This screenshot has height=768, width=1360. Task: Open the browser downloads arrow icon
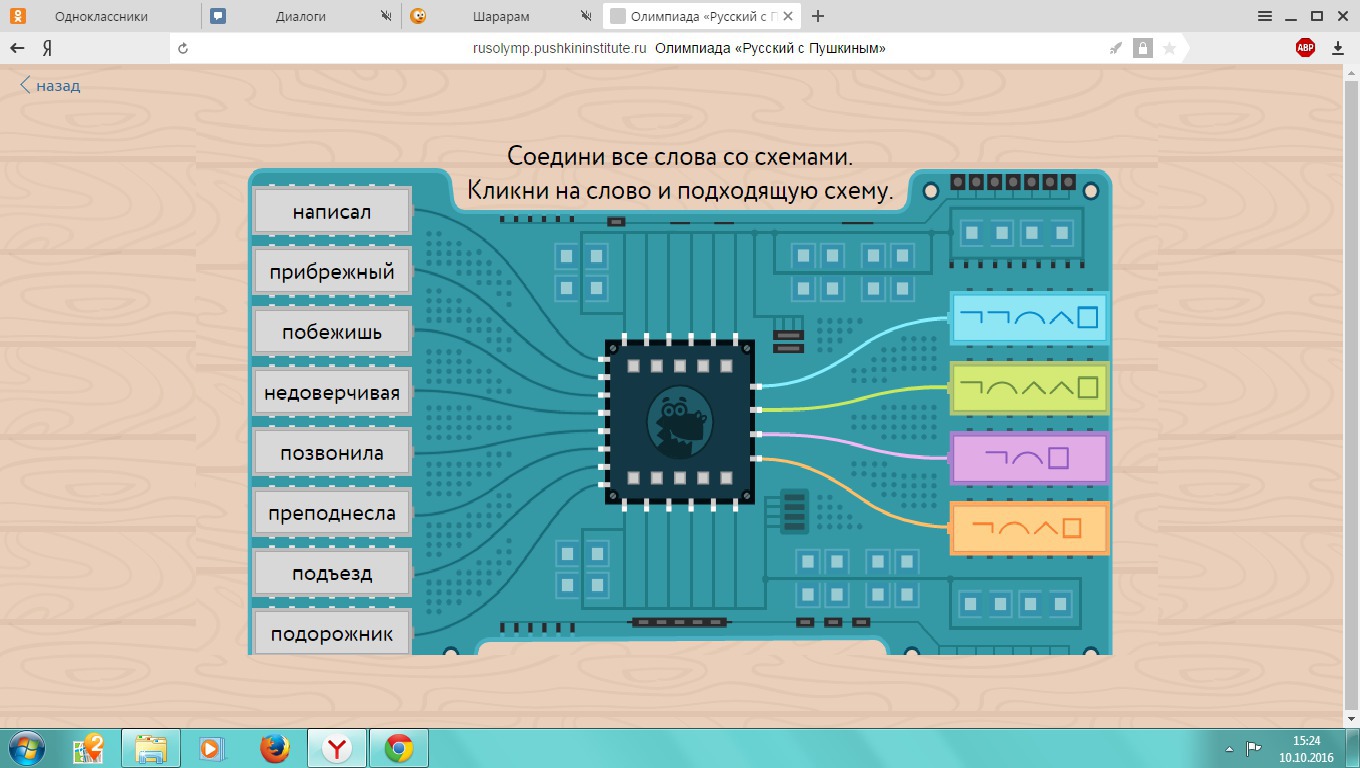pos(1338,48)
